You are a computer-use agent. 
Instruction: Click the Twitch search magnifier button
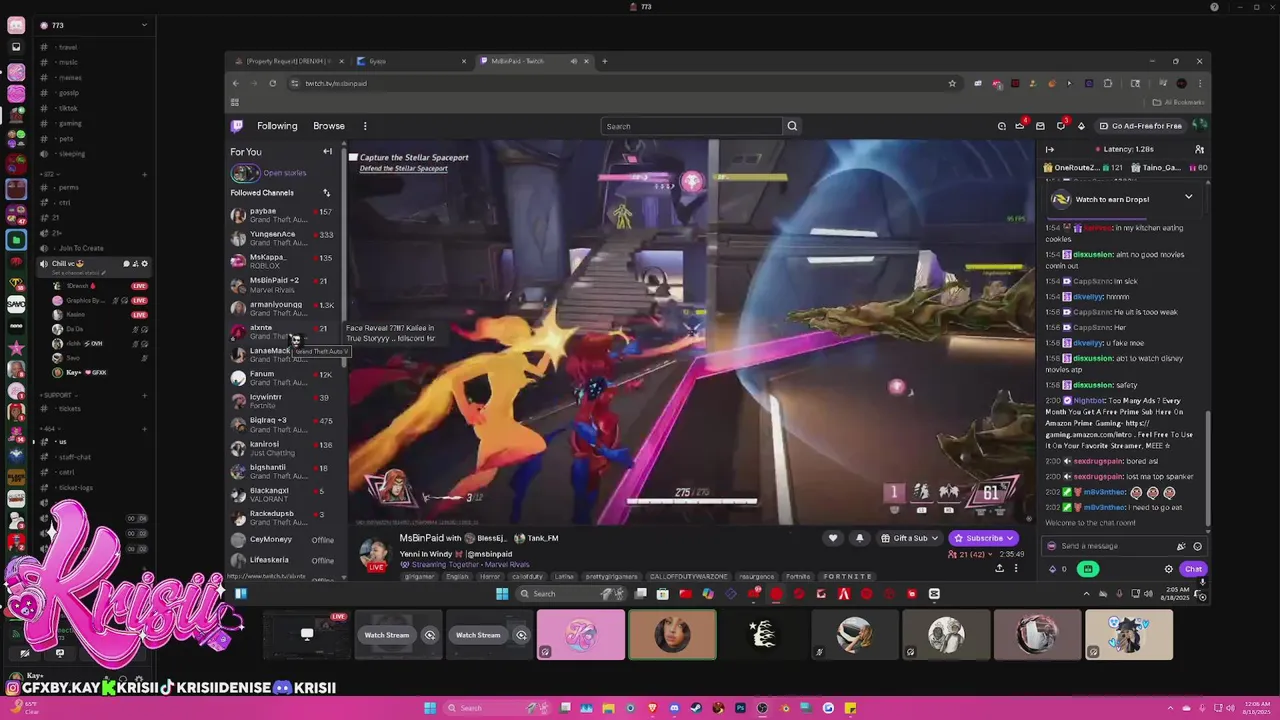(792, 126)
